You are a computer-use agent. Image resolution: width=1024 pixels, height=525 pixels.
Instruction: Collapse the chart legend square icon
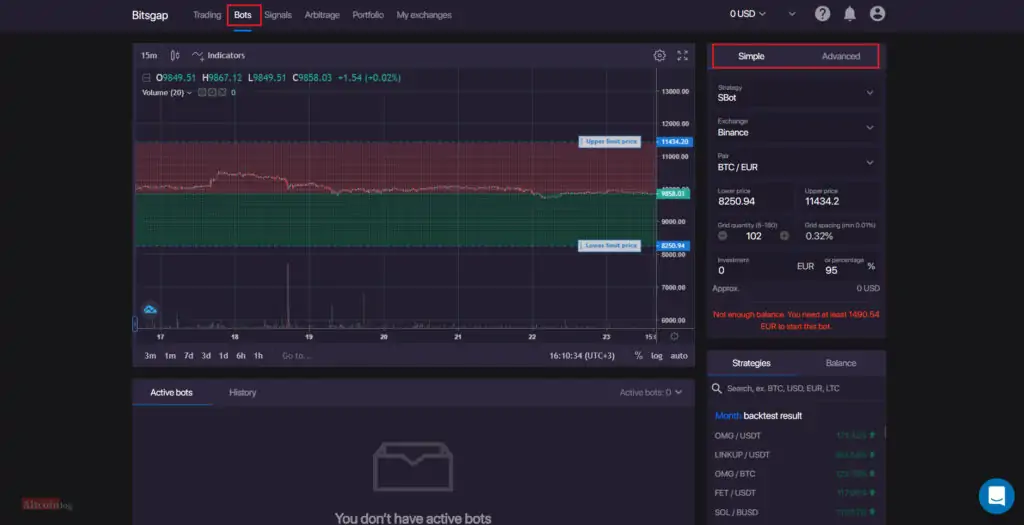(x=146, y=78)
